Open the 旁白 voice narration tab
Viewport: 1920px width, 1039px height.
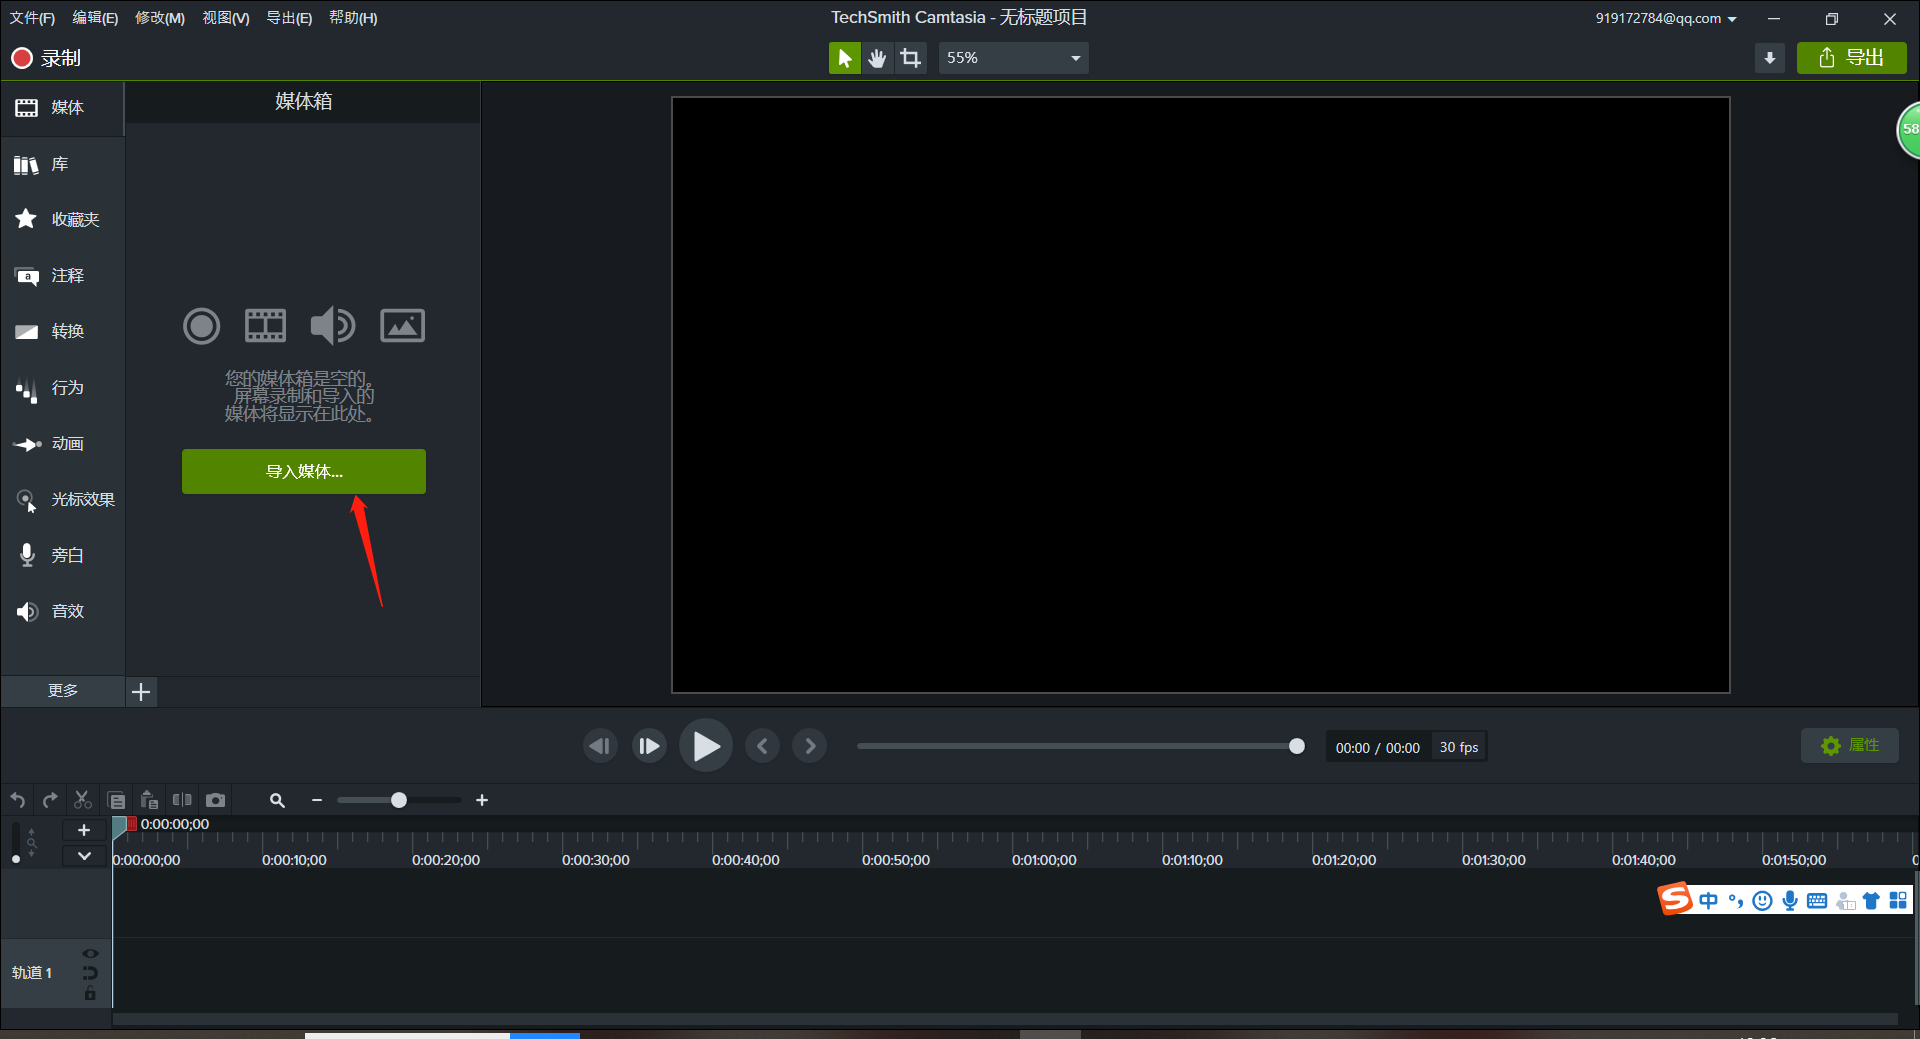pyautogui.click(x=62, y=555)
